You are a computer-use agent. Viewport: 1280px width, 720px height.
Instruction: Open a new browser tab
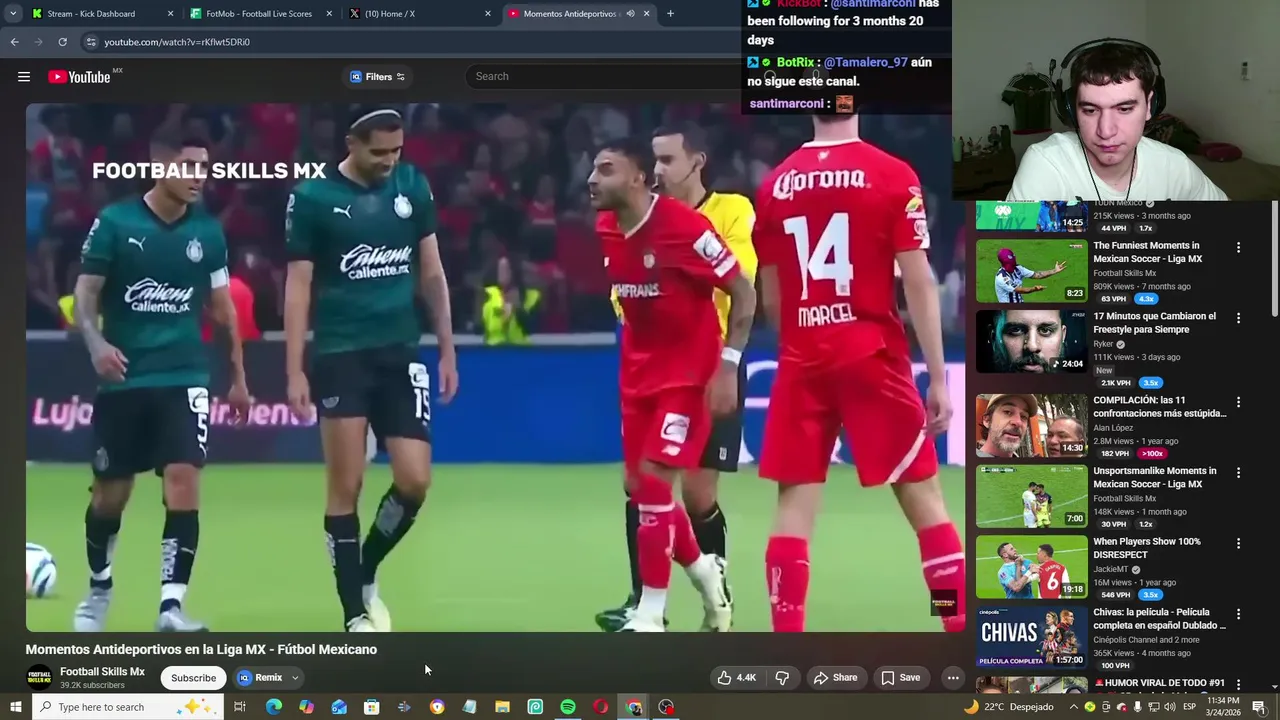pos(670,14)
